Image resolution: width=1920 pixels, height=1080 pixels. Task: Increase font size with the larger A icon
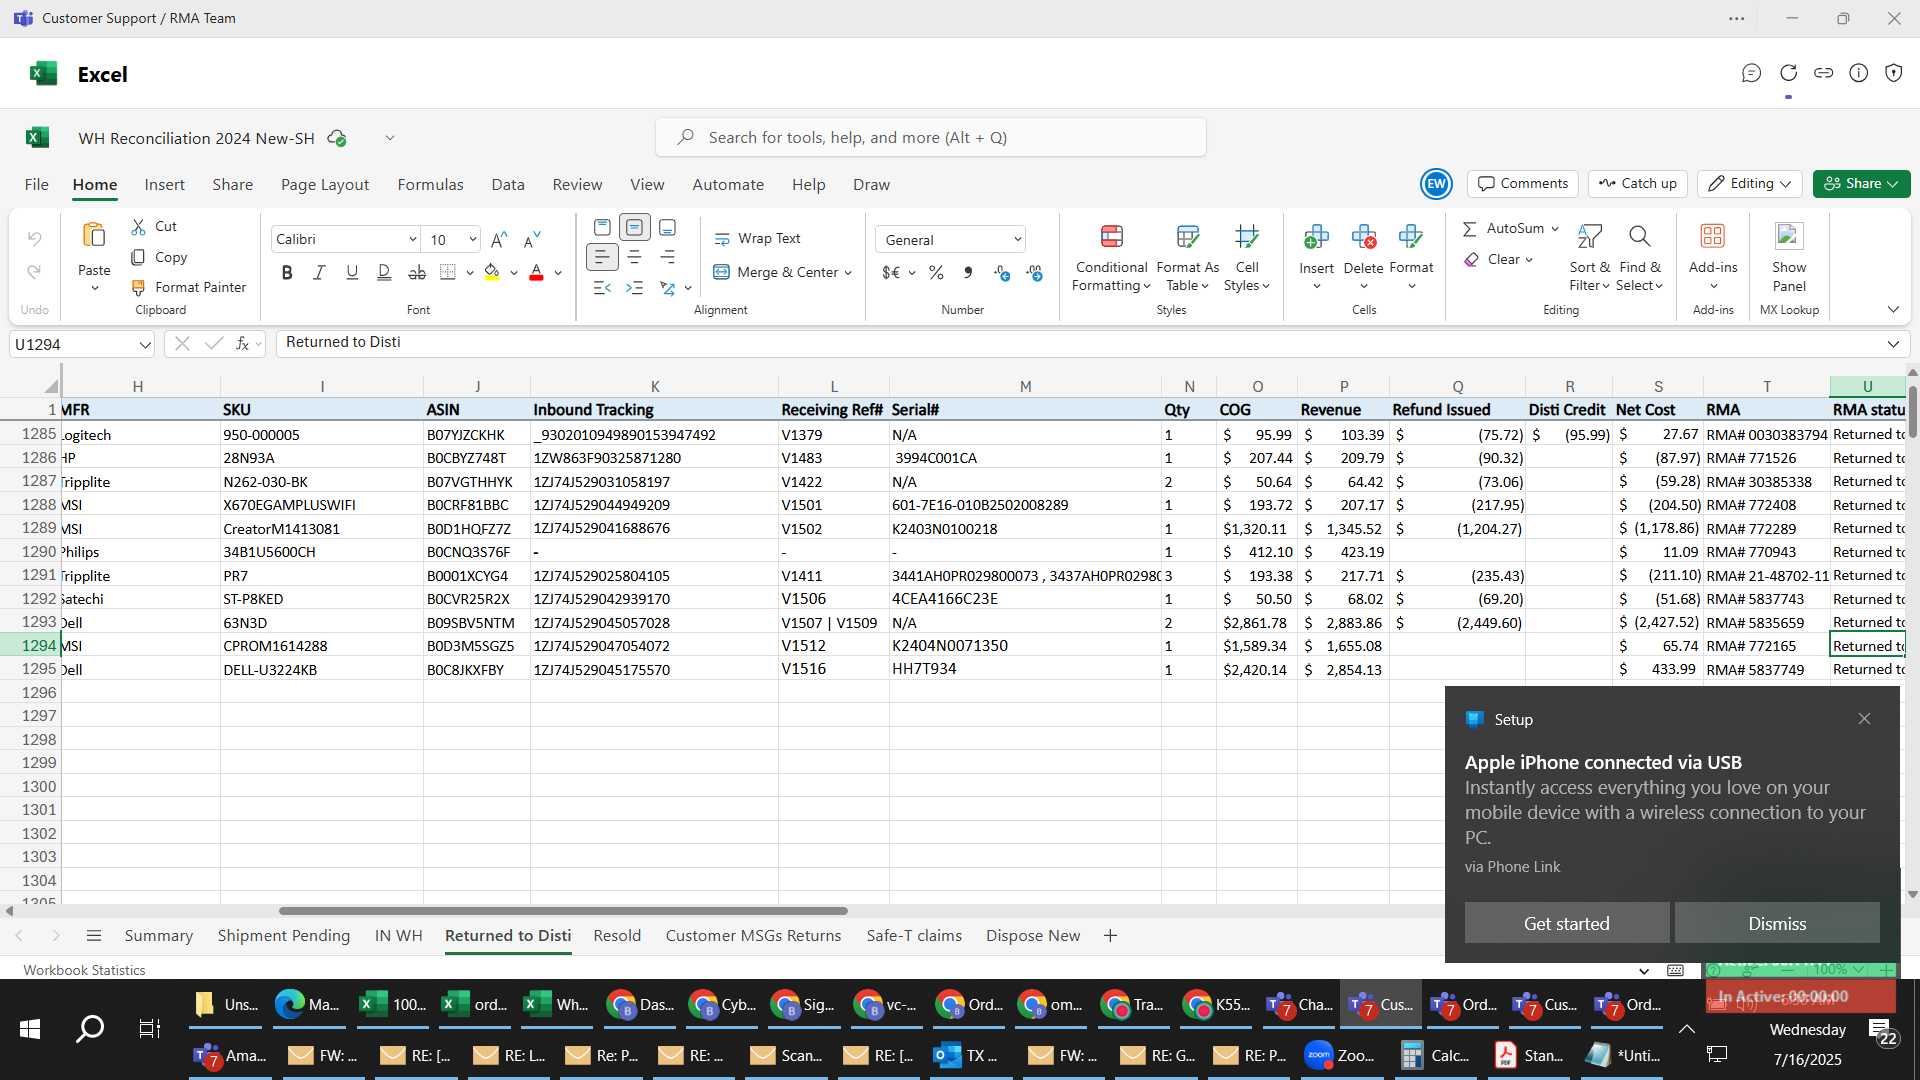(x=499, y=239)
